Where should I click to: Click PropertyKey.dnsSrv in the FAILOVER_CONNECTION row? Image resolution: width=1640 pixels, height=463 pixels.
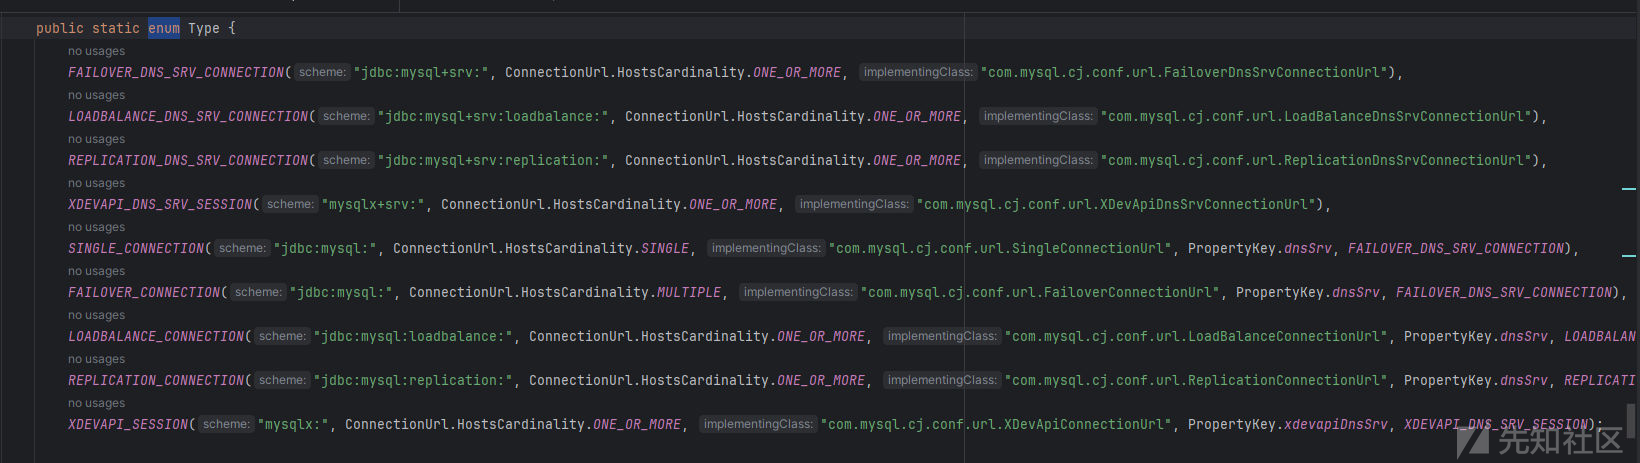1308,292
